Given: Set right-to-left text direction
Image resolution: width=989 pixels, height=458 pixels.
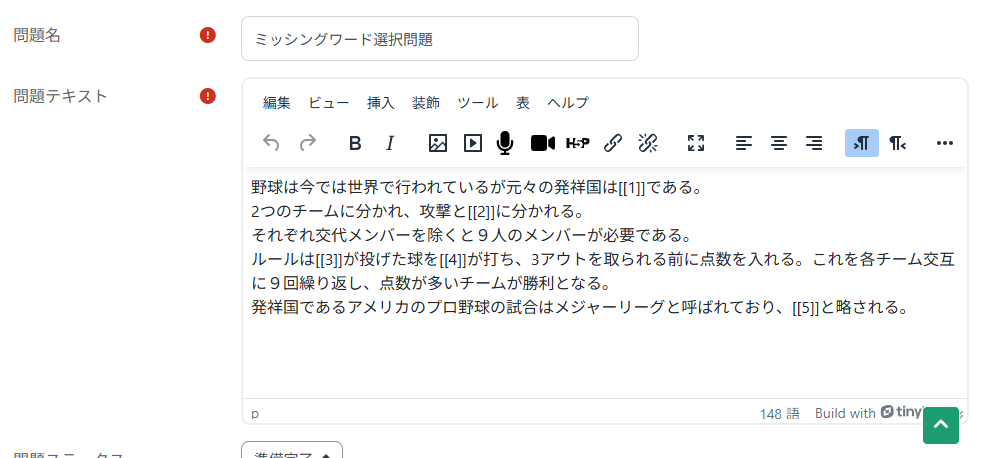Looking at the screenshot, I should coord(898,143).
